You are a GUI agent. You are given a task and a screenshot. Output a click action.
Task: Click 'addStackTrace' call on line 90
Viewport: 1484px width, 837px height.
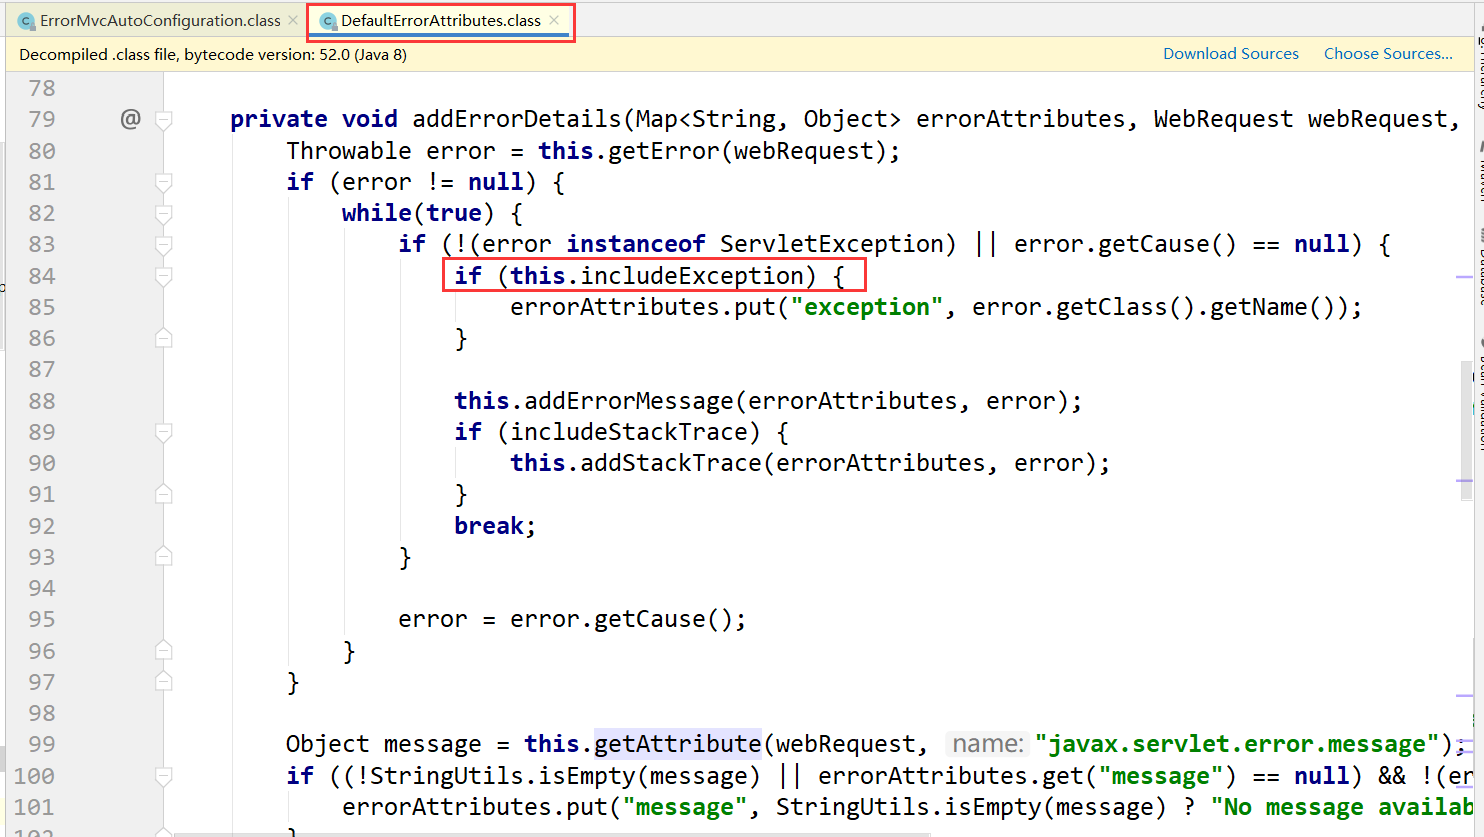point(671,463)
